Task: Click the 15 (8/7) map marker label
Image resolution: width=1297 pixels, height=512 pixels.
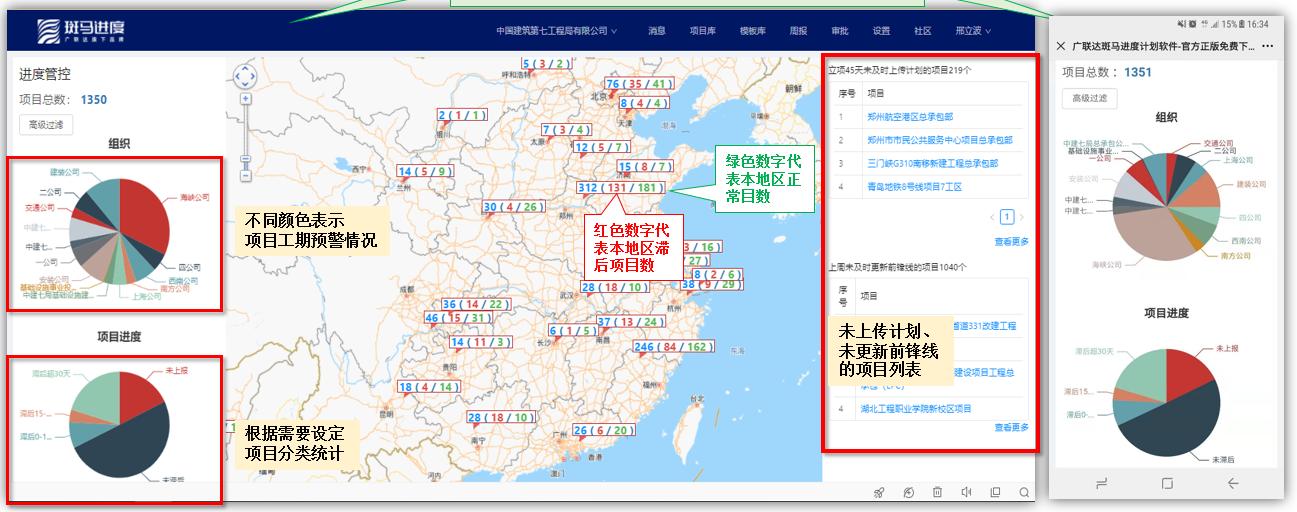Action: (x=645, y=167)
